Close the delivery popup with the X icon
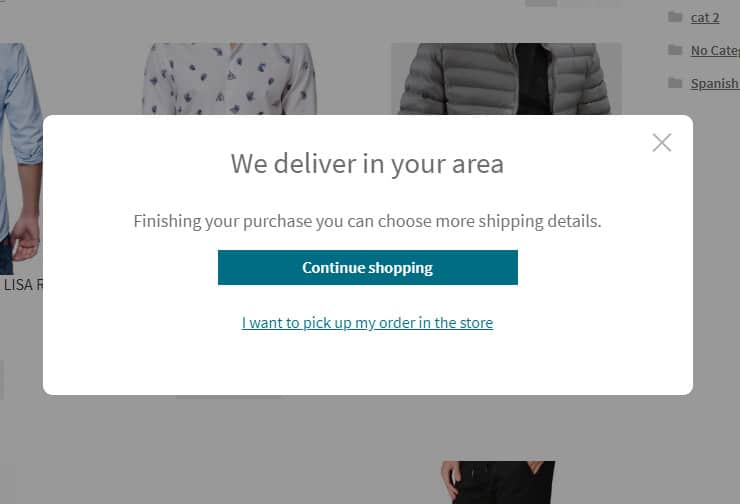Screen dimensions: 740x504 (662, 143)
